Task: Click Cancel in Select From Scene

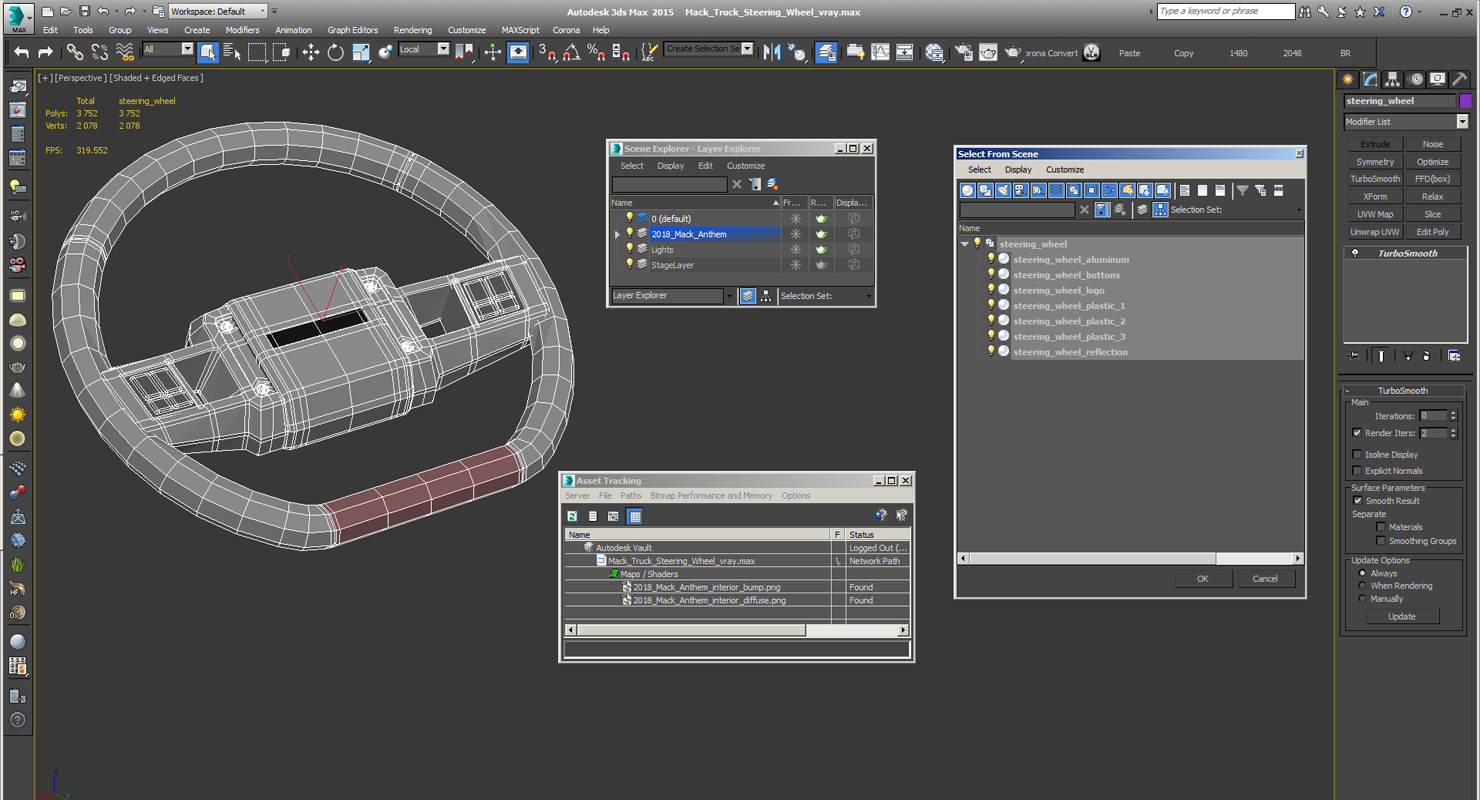Action: (1265, 578)
